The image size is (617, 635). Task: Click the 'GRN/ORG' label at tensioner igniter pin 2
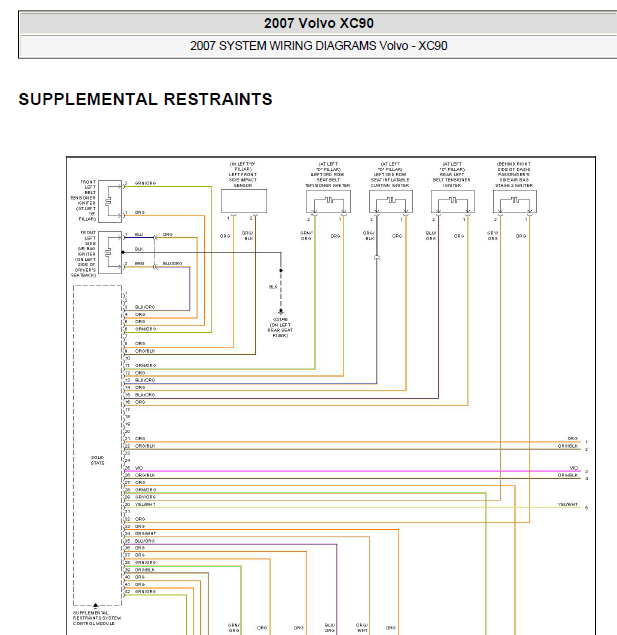click(145, 183)
